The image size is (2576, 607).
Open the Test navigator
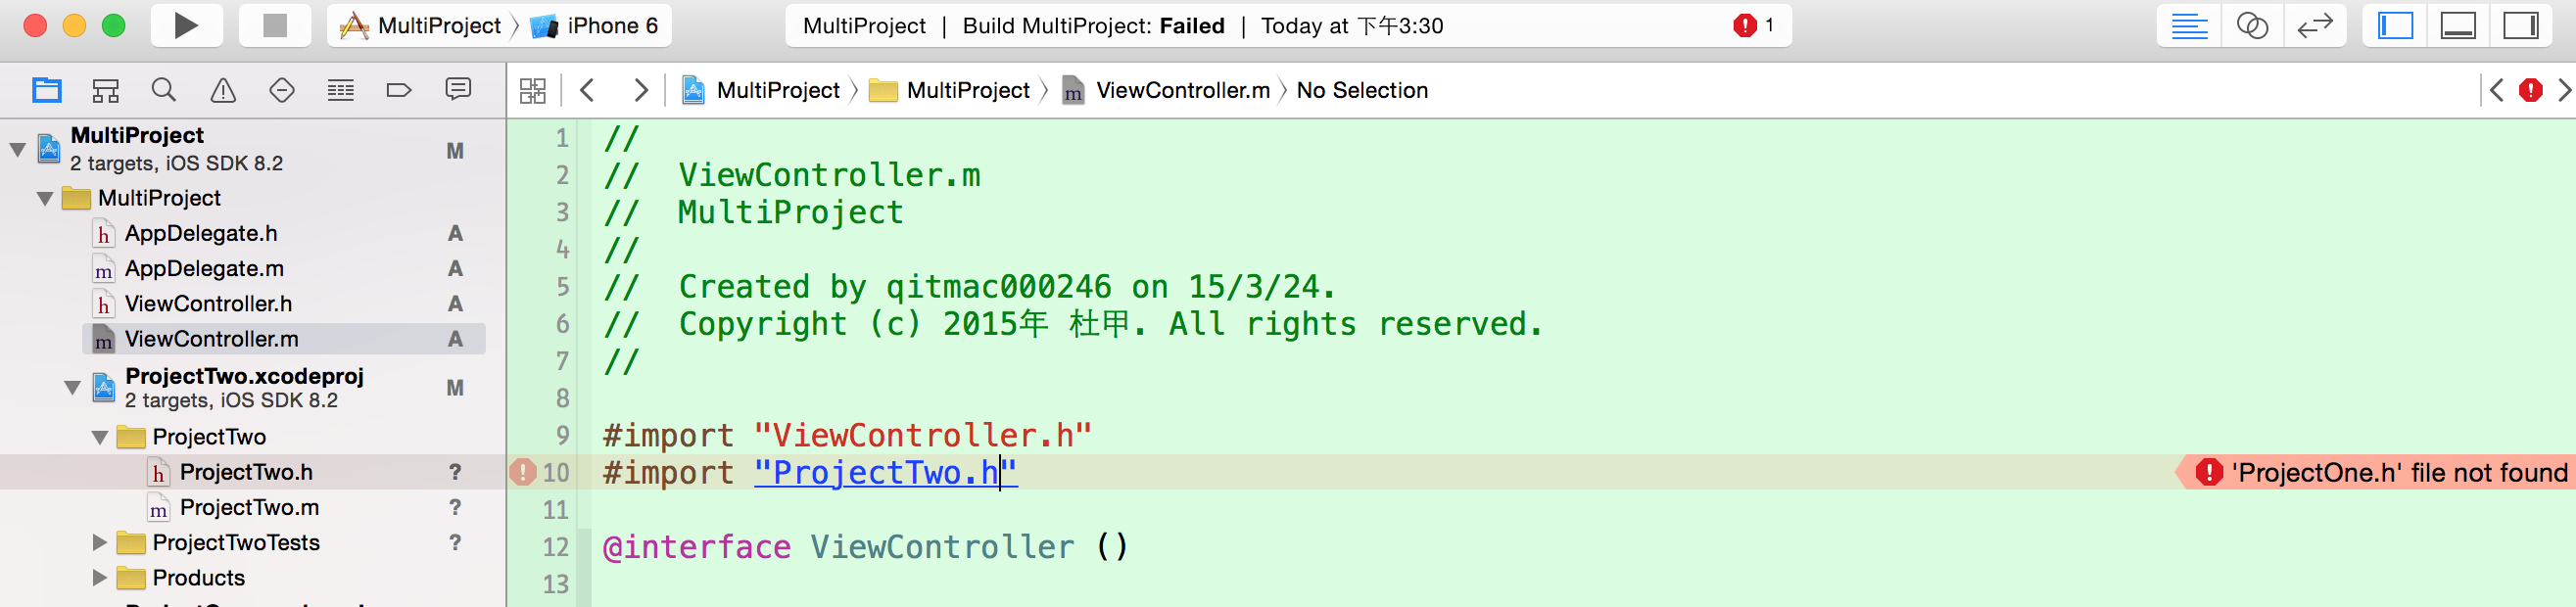click(x=282, y=91)
